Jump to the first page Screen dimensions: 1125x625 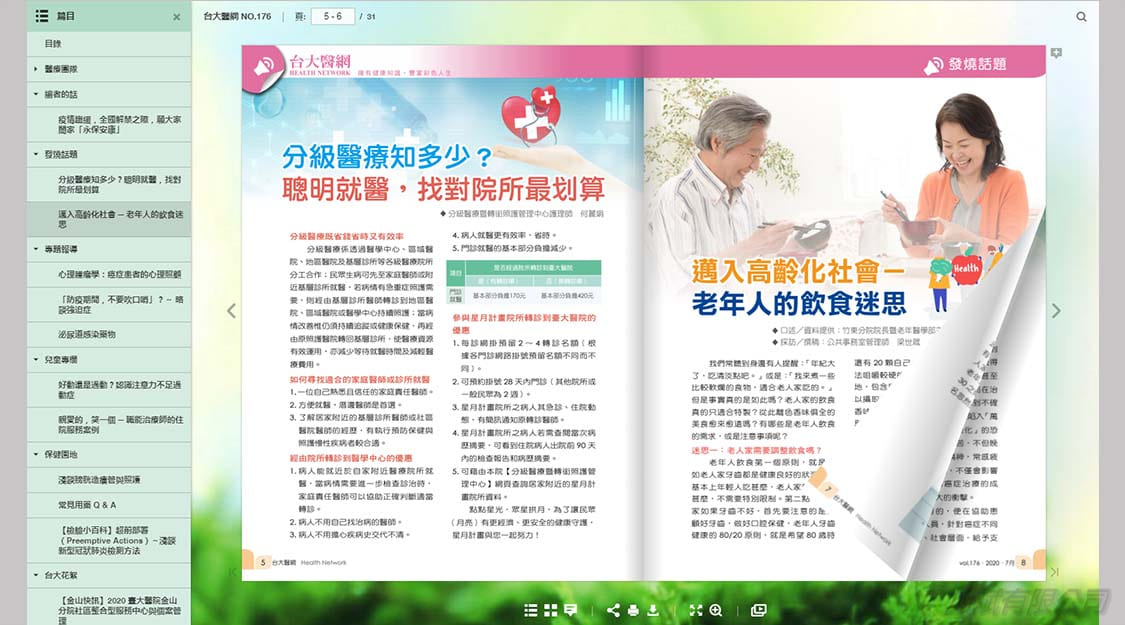[x=232, y=572]
